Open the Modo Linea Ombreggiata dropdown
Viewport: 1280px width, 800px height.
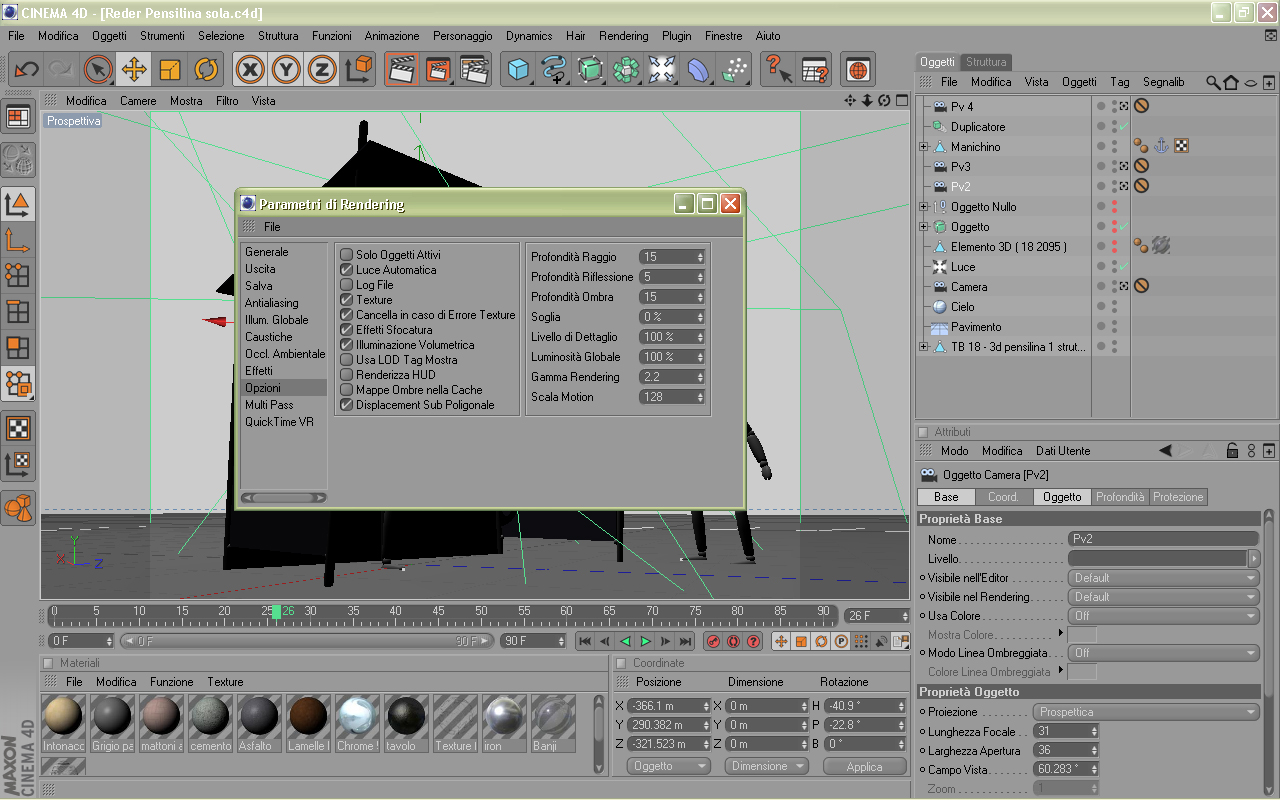click(x=1164, y=653)
